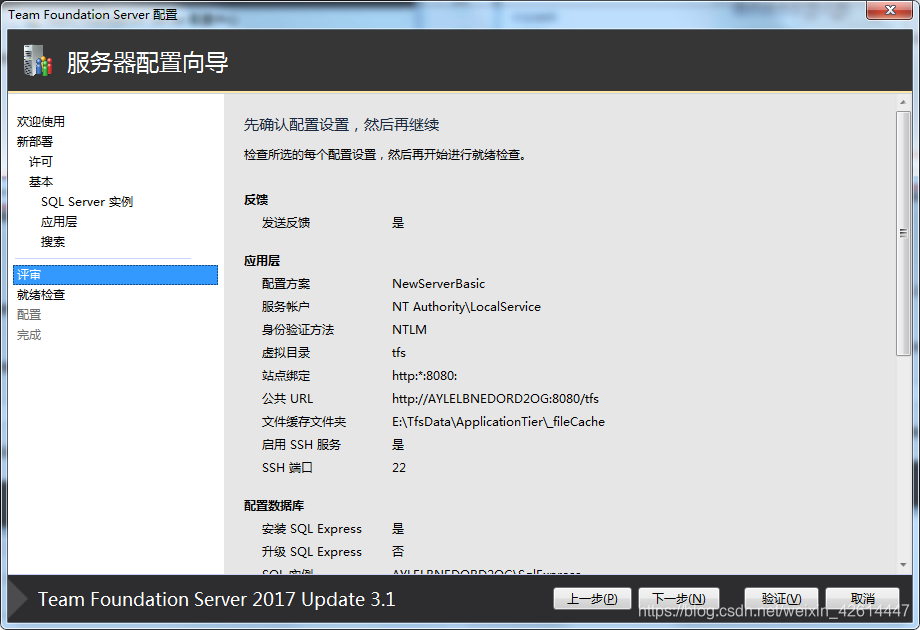Select the greyed 配置 step

[29, 314]
